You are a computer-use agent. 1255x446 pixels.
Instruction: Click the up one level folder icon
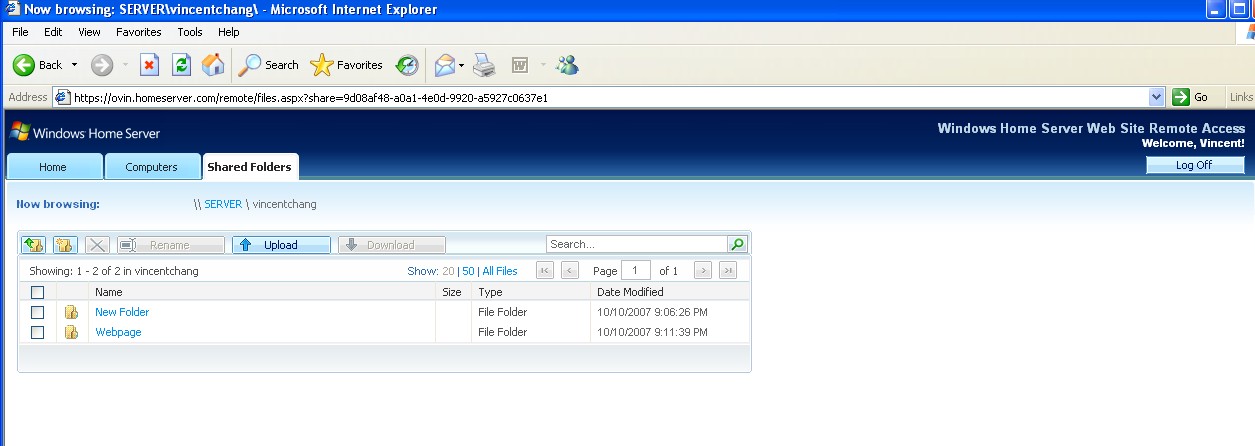click(x=33, y=245)
